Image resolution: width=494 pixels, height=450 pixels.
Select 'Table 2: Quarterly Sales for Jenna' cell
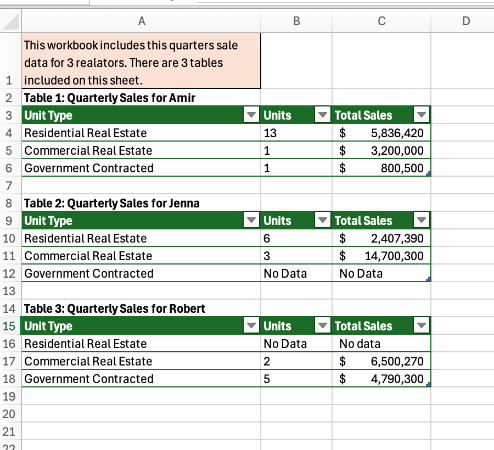point(141,203)
